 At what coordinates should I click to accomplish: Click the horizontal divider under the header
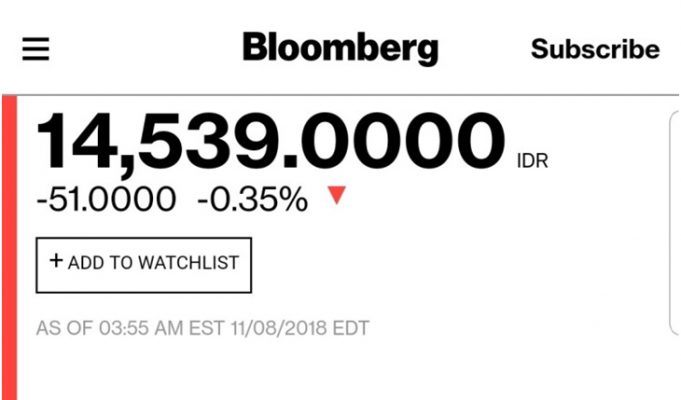click(340, 94)
